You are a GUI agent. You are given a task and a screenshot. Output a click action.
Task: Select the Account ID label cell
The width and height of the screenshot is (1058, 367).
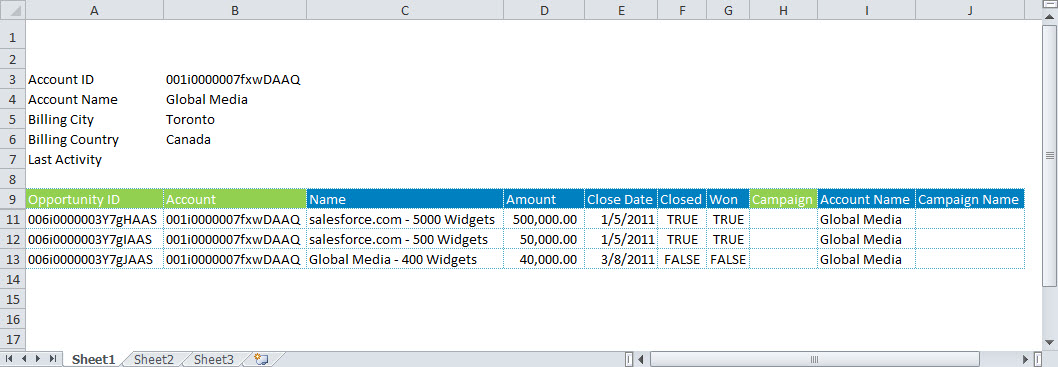(94, 80)
